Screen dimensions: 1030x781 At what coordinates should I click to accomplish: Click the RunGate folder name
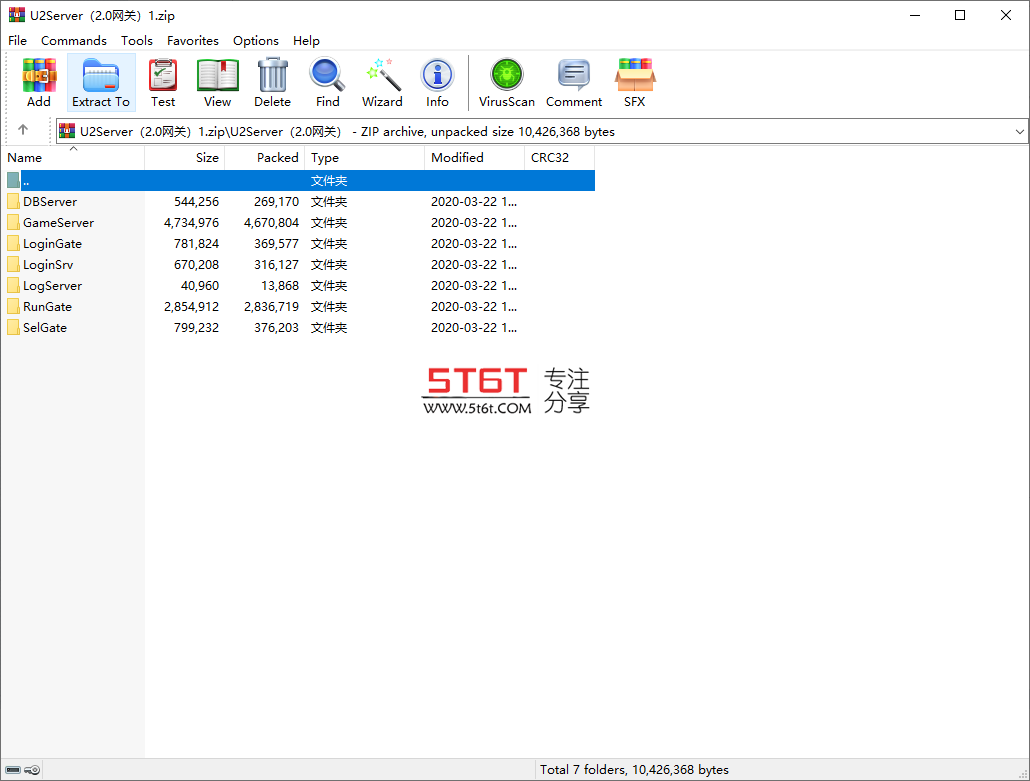click(47, 307)
